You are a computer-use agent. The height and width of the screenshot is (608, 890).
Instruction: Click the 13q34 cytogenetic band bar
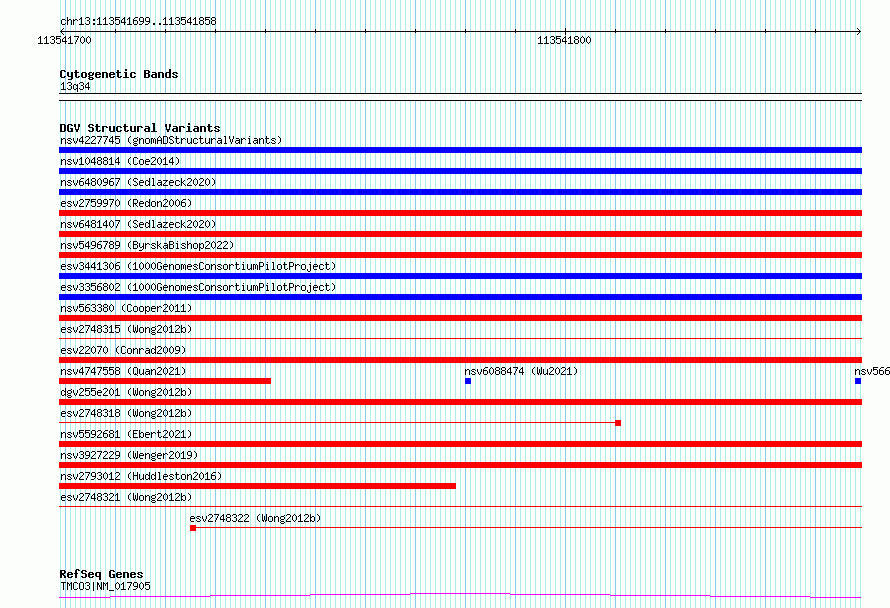[x=460, y=97]
